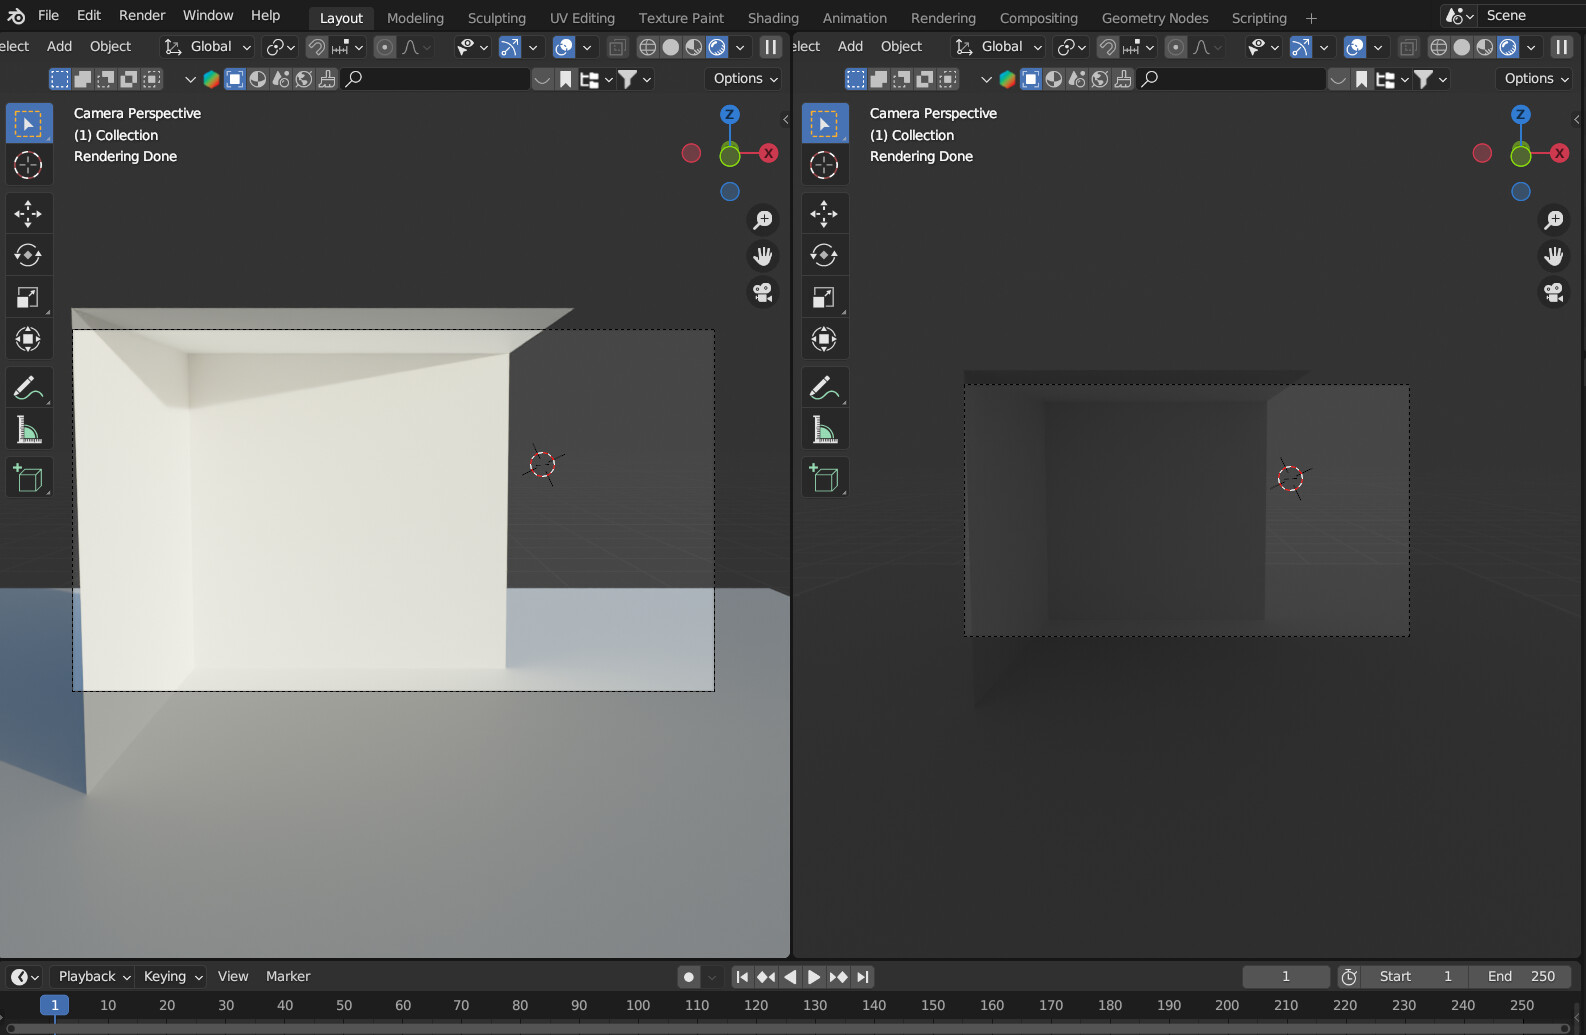
Task: Switch left viewport to wireframe shading
Action: coord(648,47)
